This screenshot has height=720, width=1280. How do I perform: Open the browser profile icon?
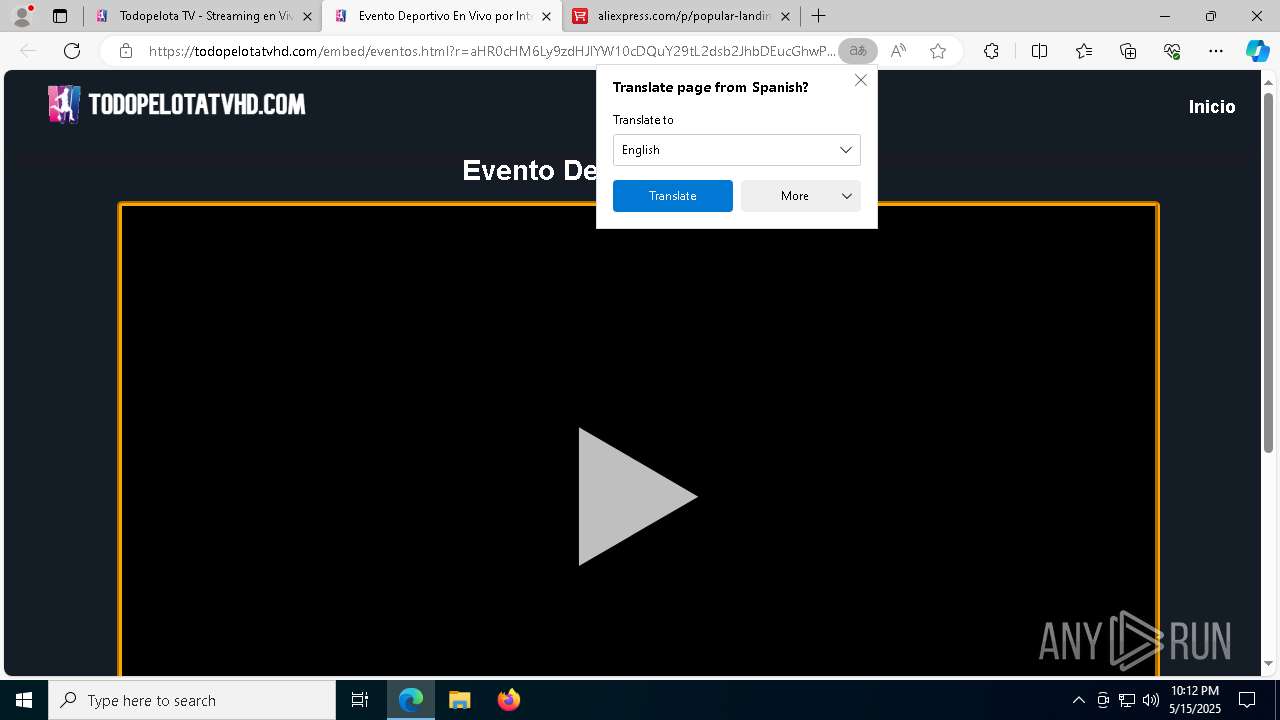click(x=21, y=16)
